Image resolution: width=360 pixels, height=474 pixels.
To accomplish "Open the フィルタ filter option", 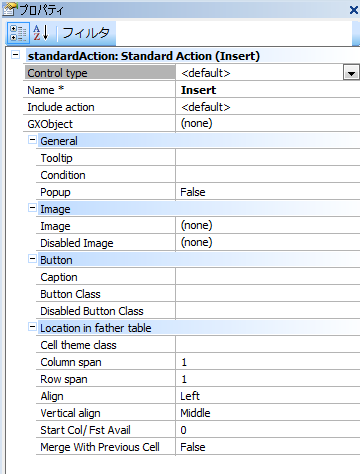I will (x=86, y=33).
